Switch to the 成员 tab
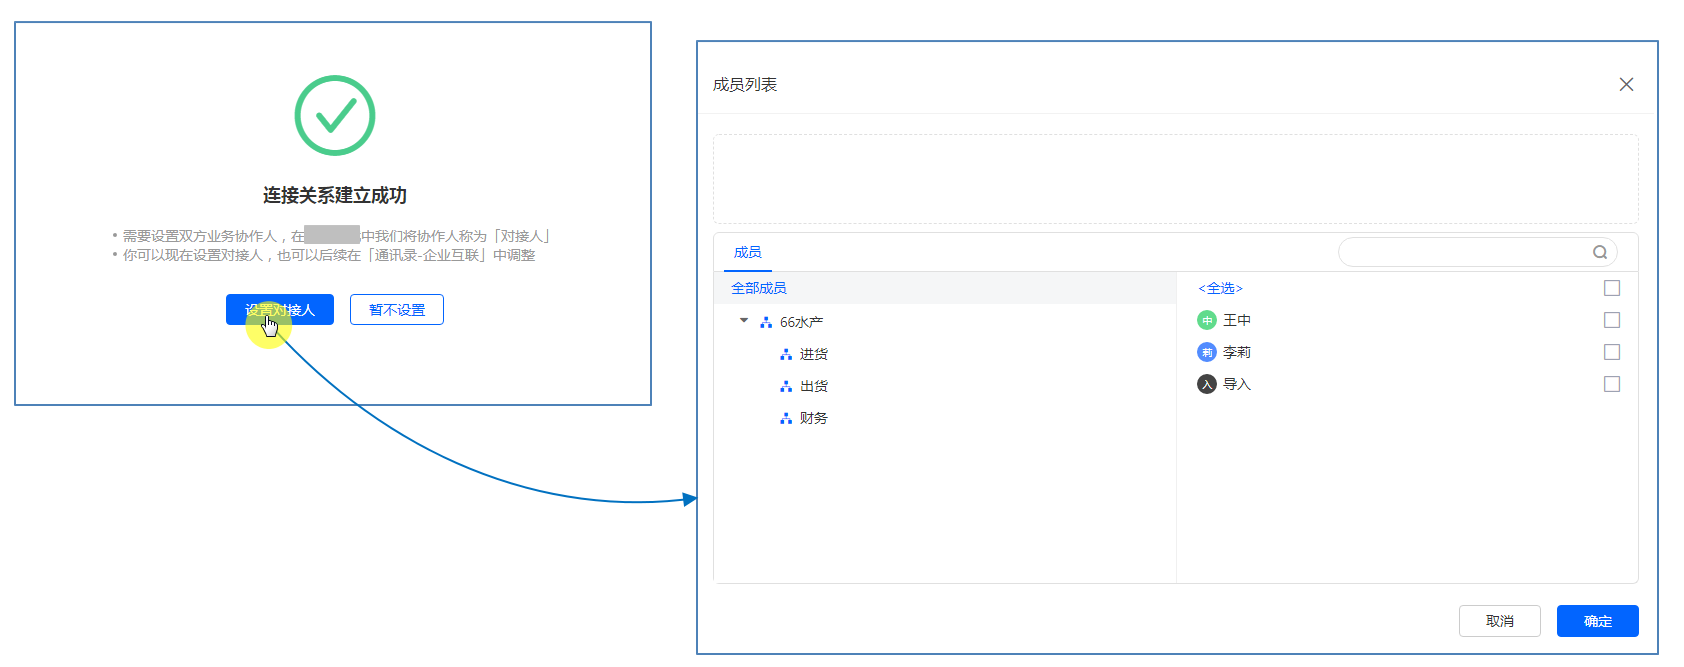Image resolution: width=1684 pixels, height=667 pixels. (x=747, y=252)
